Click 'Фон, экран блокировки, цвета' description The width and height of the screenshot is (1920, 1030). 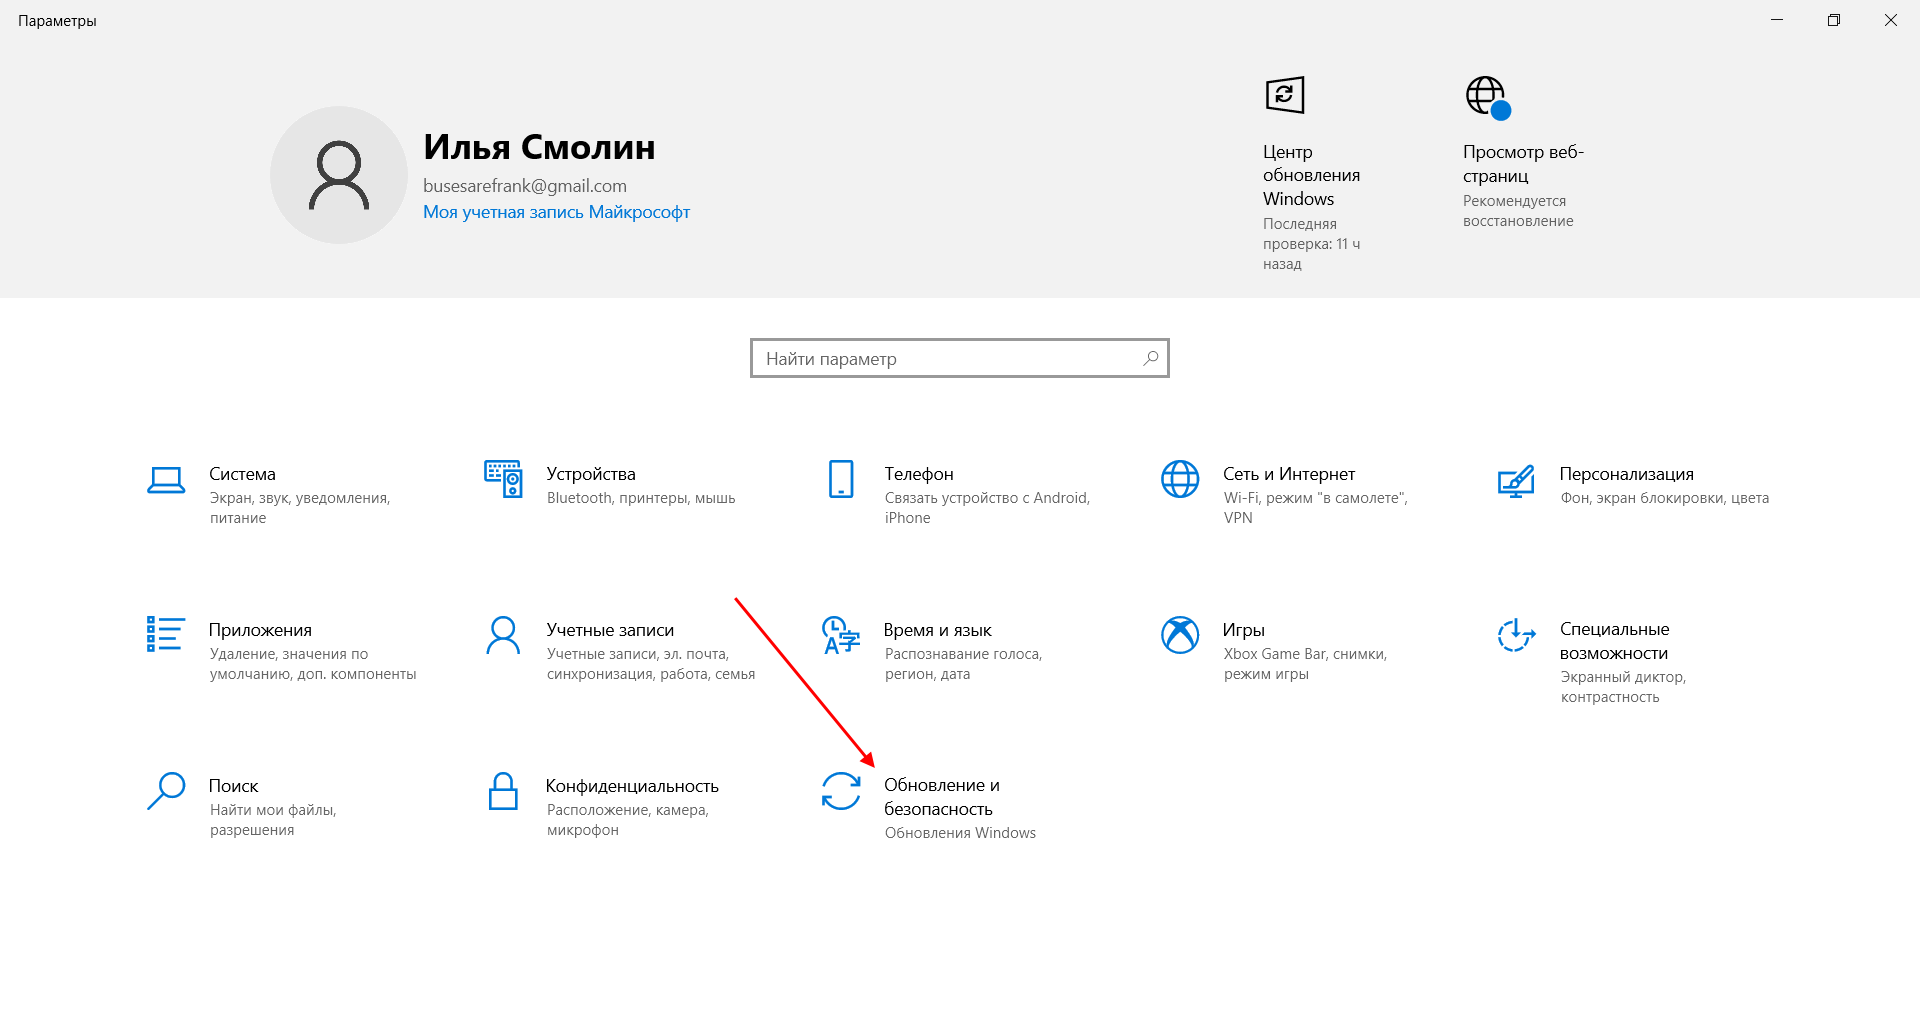coord(1665,498)
